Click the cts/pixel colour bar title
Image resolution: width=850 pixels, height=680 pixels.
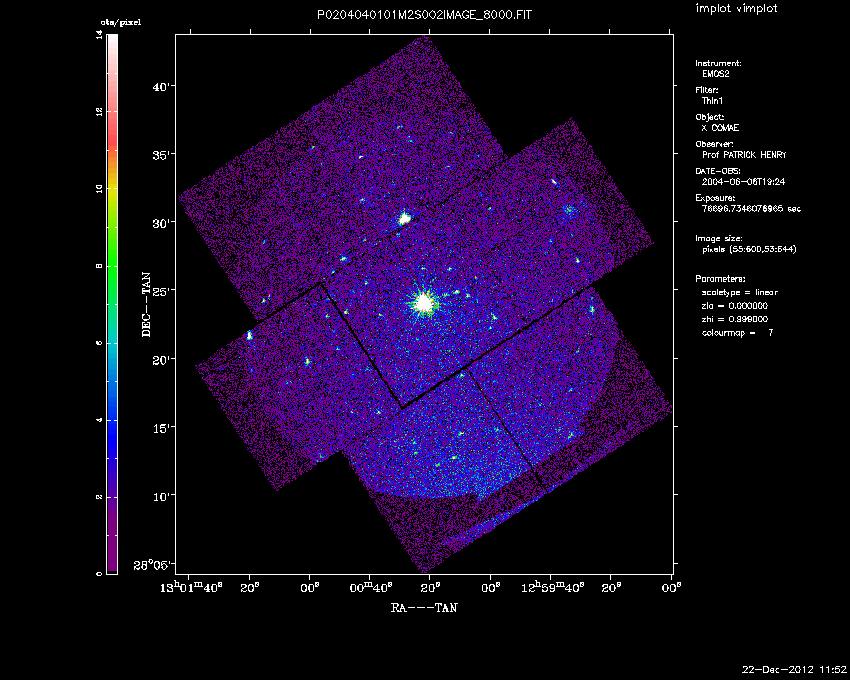coord(121,22)
